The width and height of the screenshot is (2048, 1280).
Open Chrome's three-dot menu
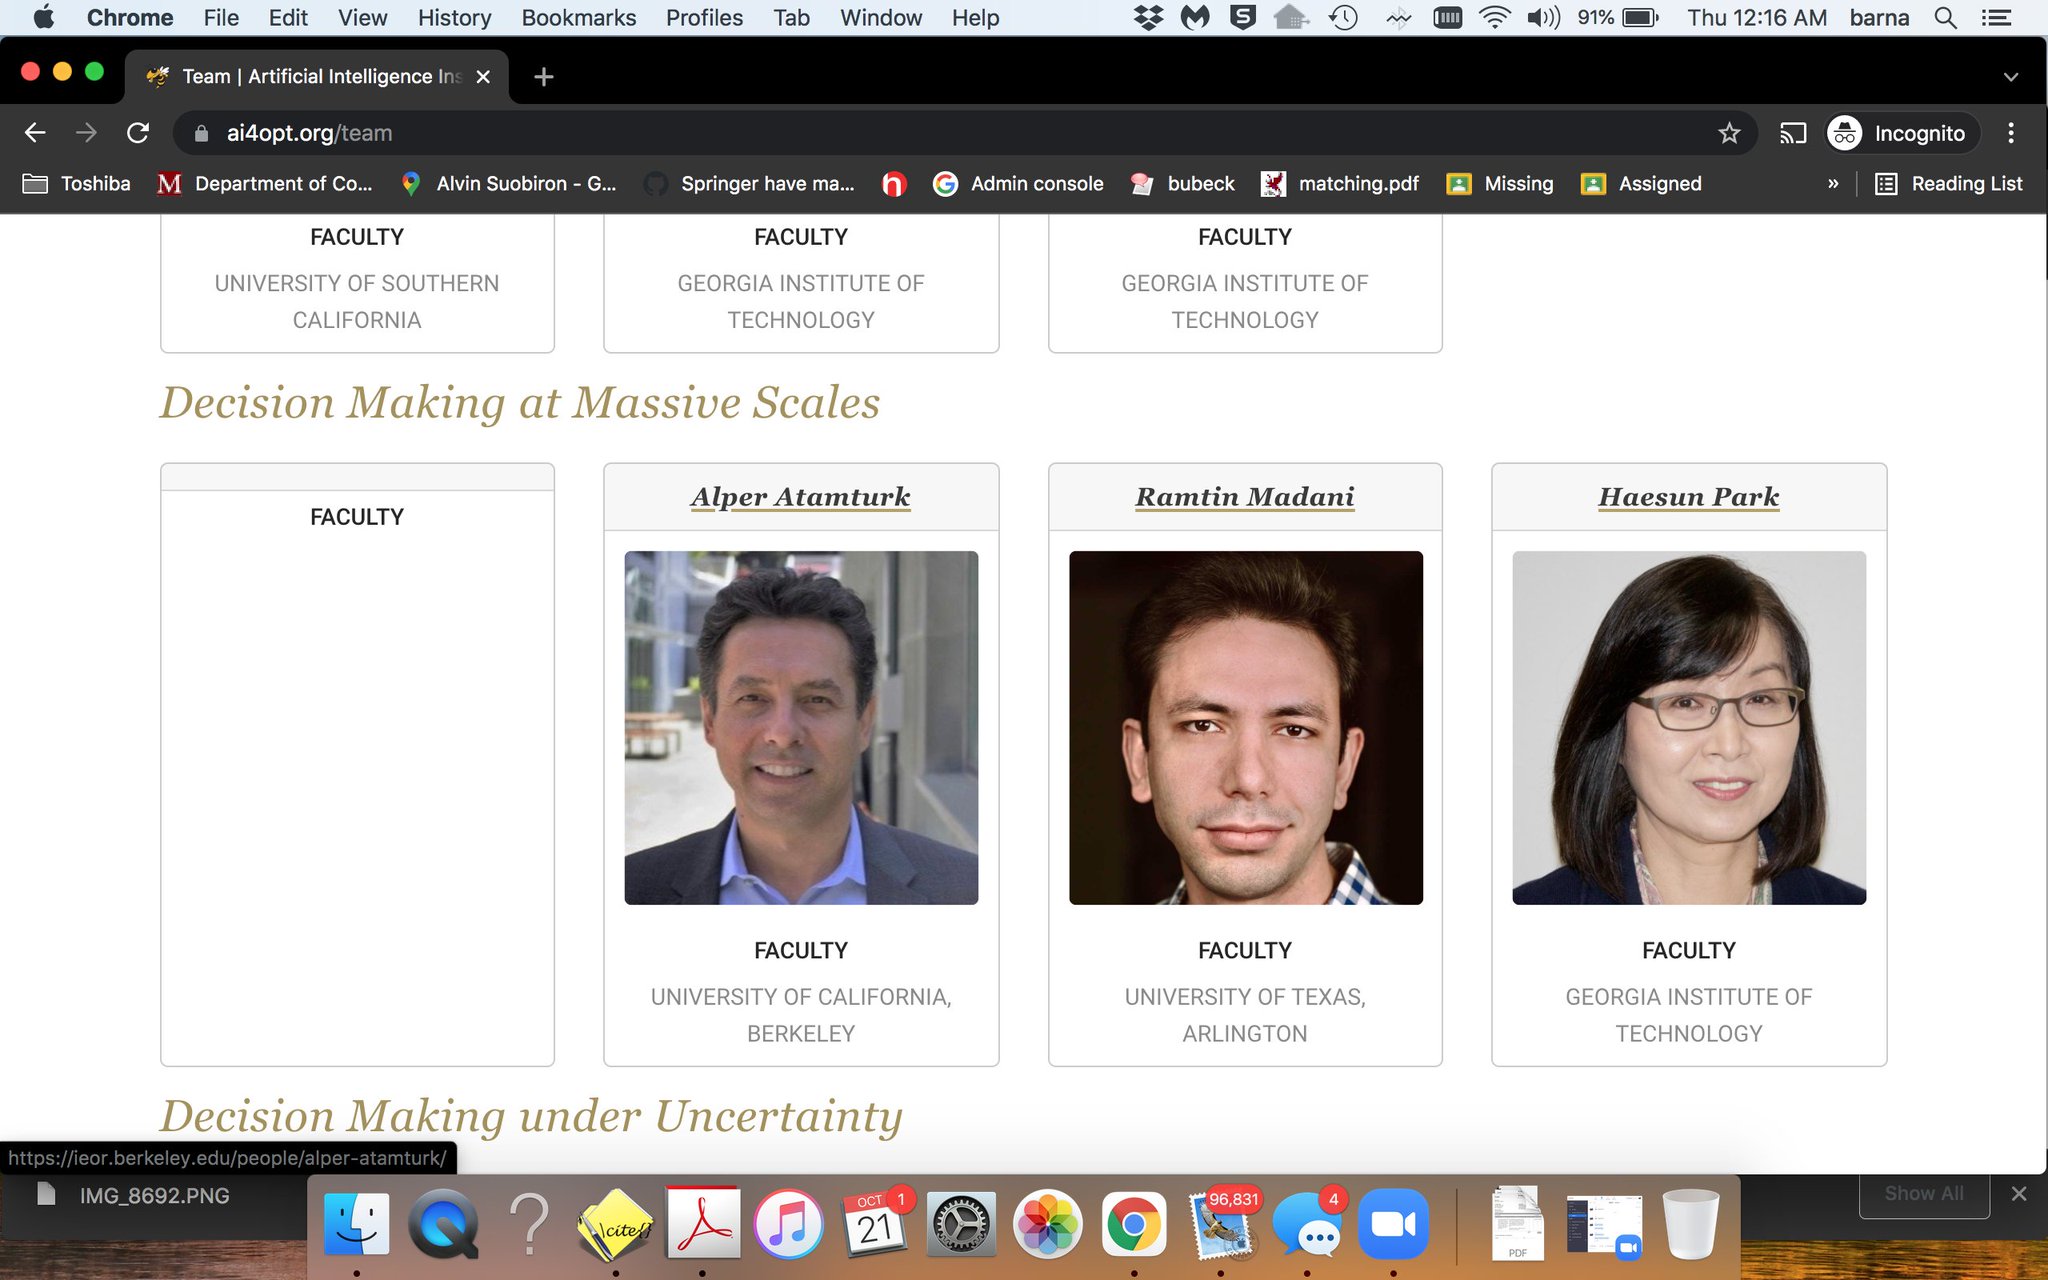coord(2011,133)
